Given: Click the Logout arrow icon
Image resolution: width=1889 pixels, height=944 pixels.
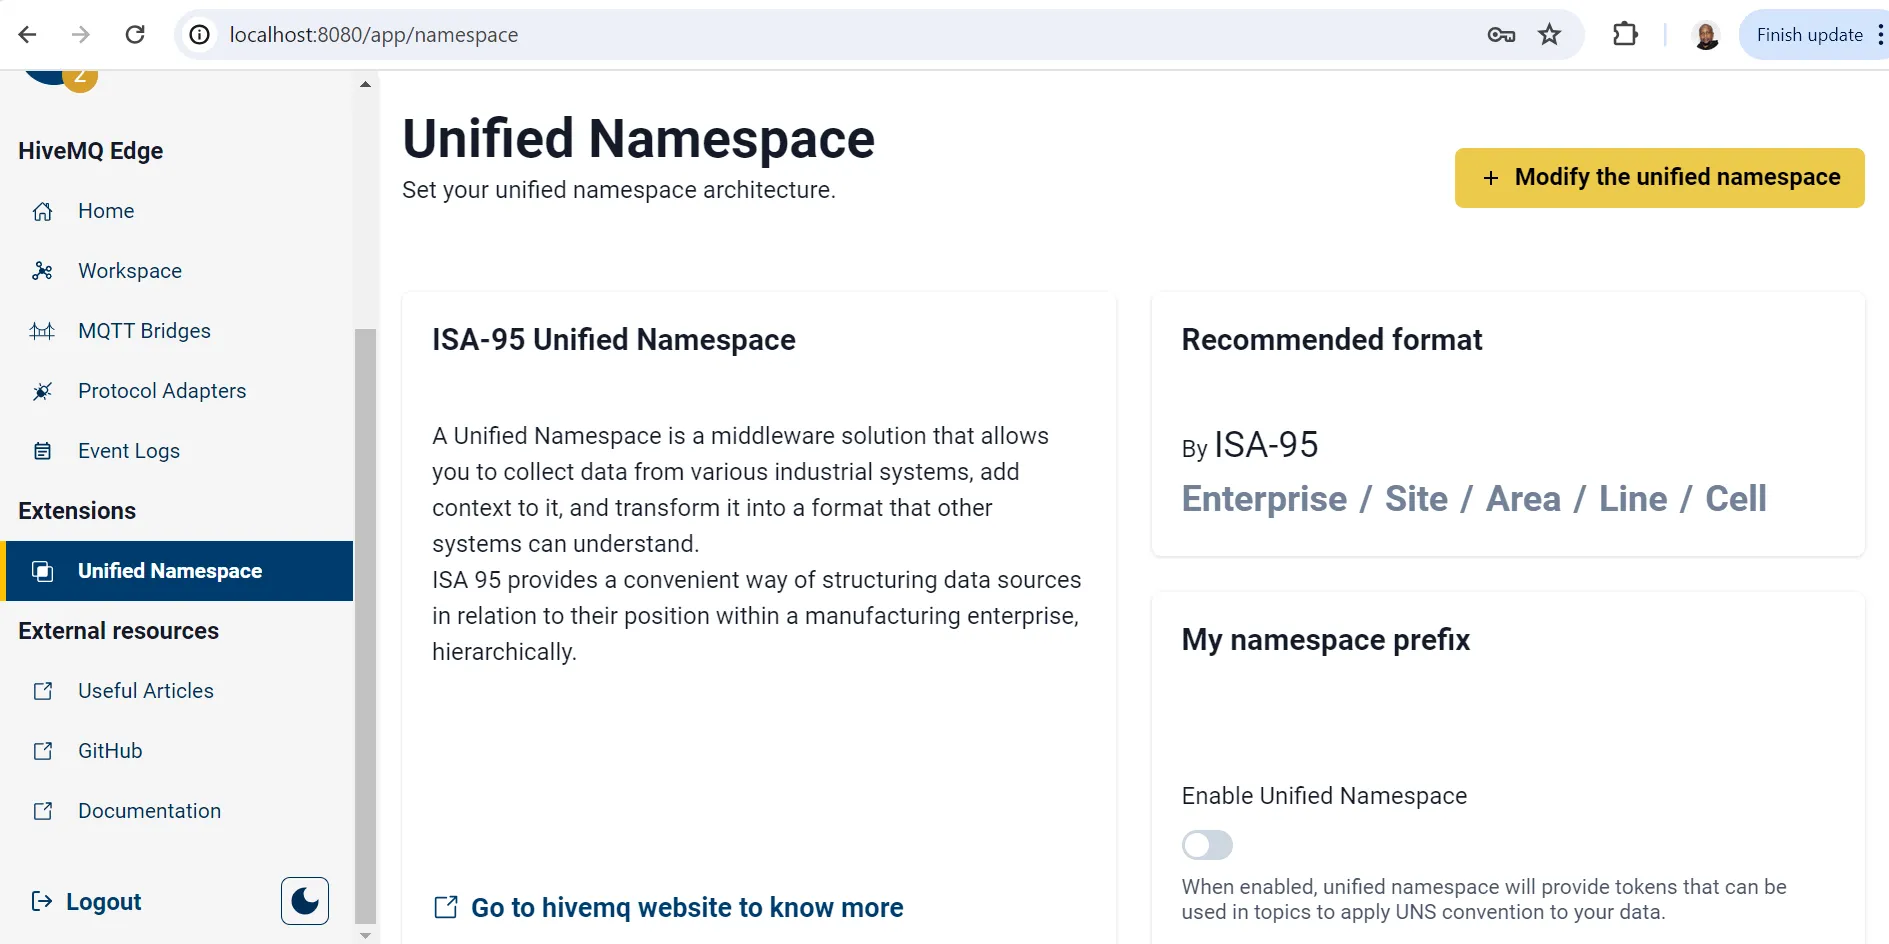Looking at the screenshot, I should 42,901.
